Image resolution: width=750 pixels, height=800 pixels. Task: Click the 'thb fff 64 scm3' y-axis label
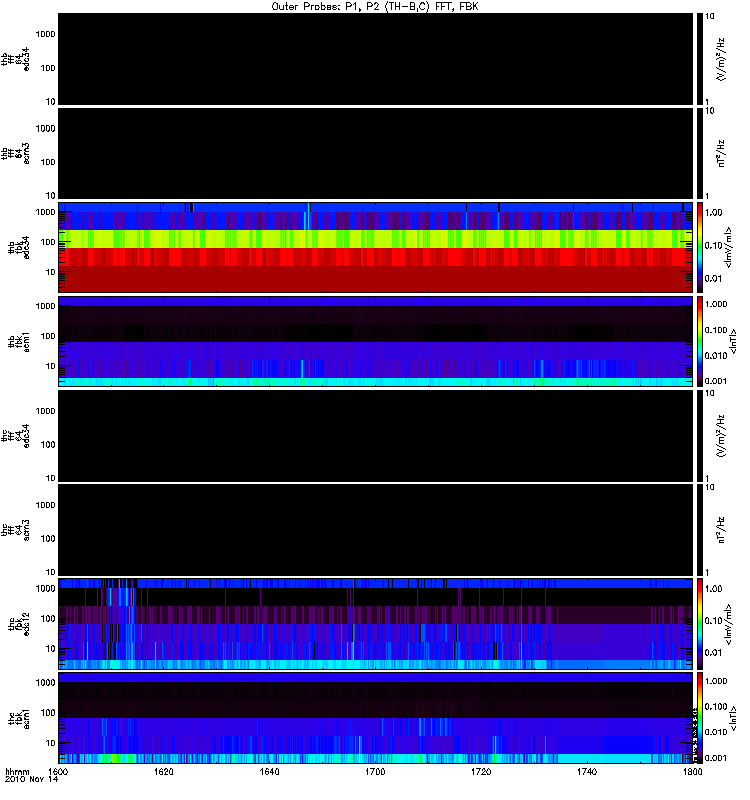tap(15, 154)
